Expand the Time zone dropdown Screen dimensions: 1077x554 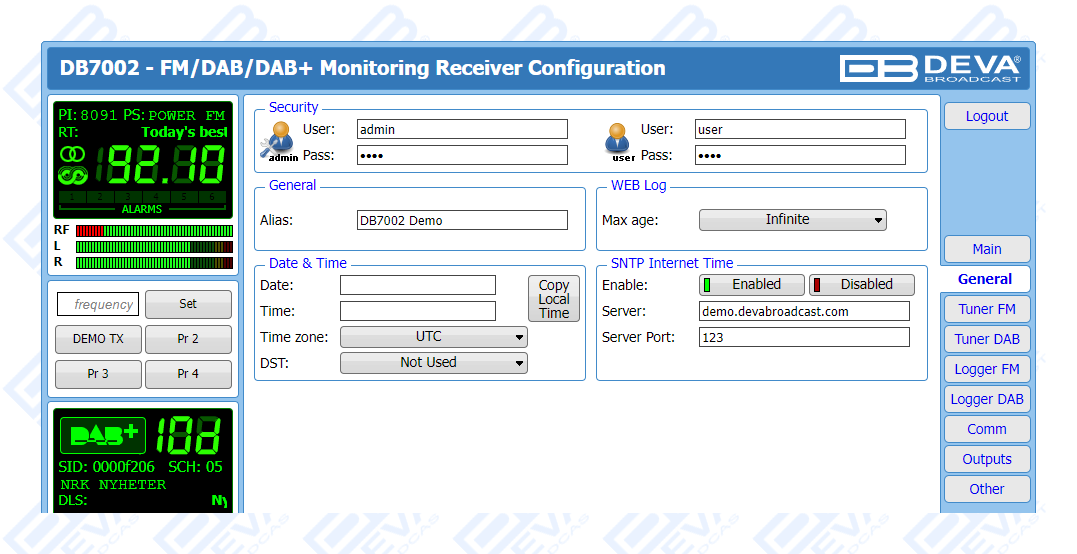433,337
